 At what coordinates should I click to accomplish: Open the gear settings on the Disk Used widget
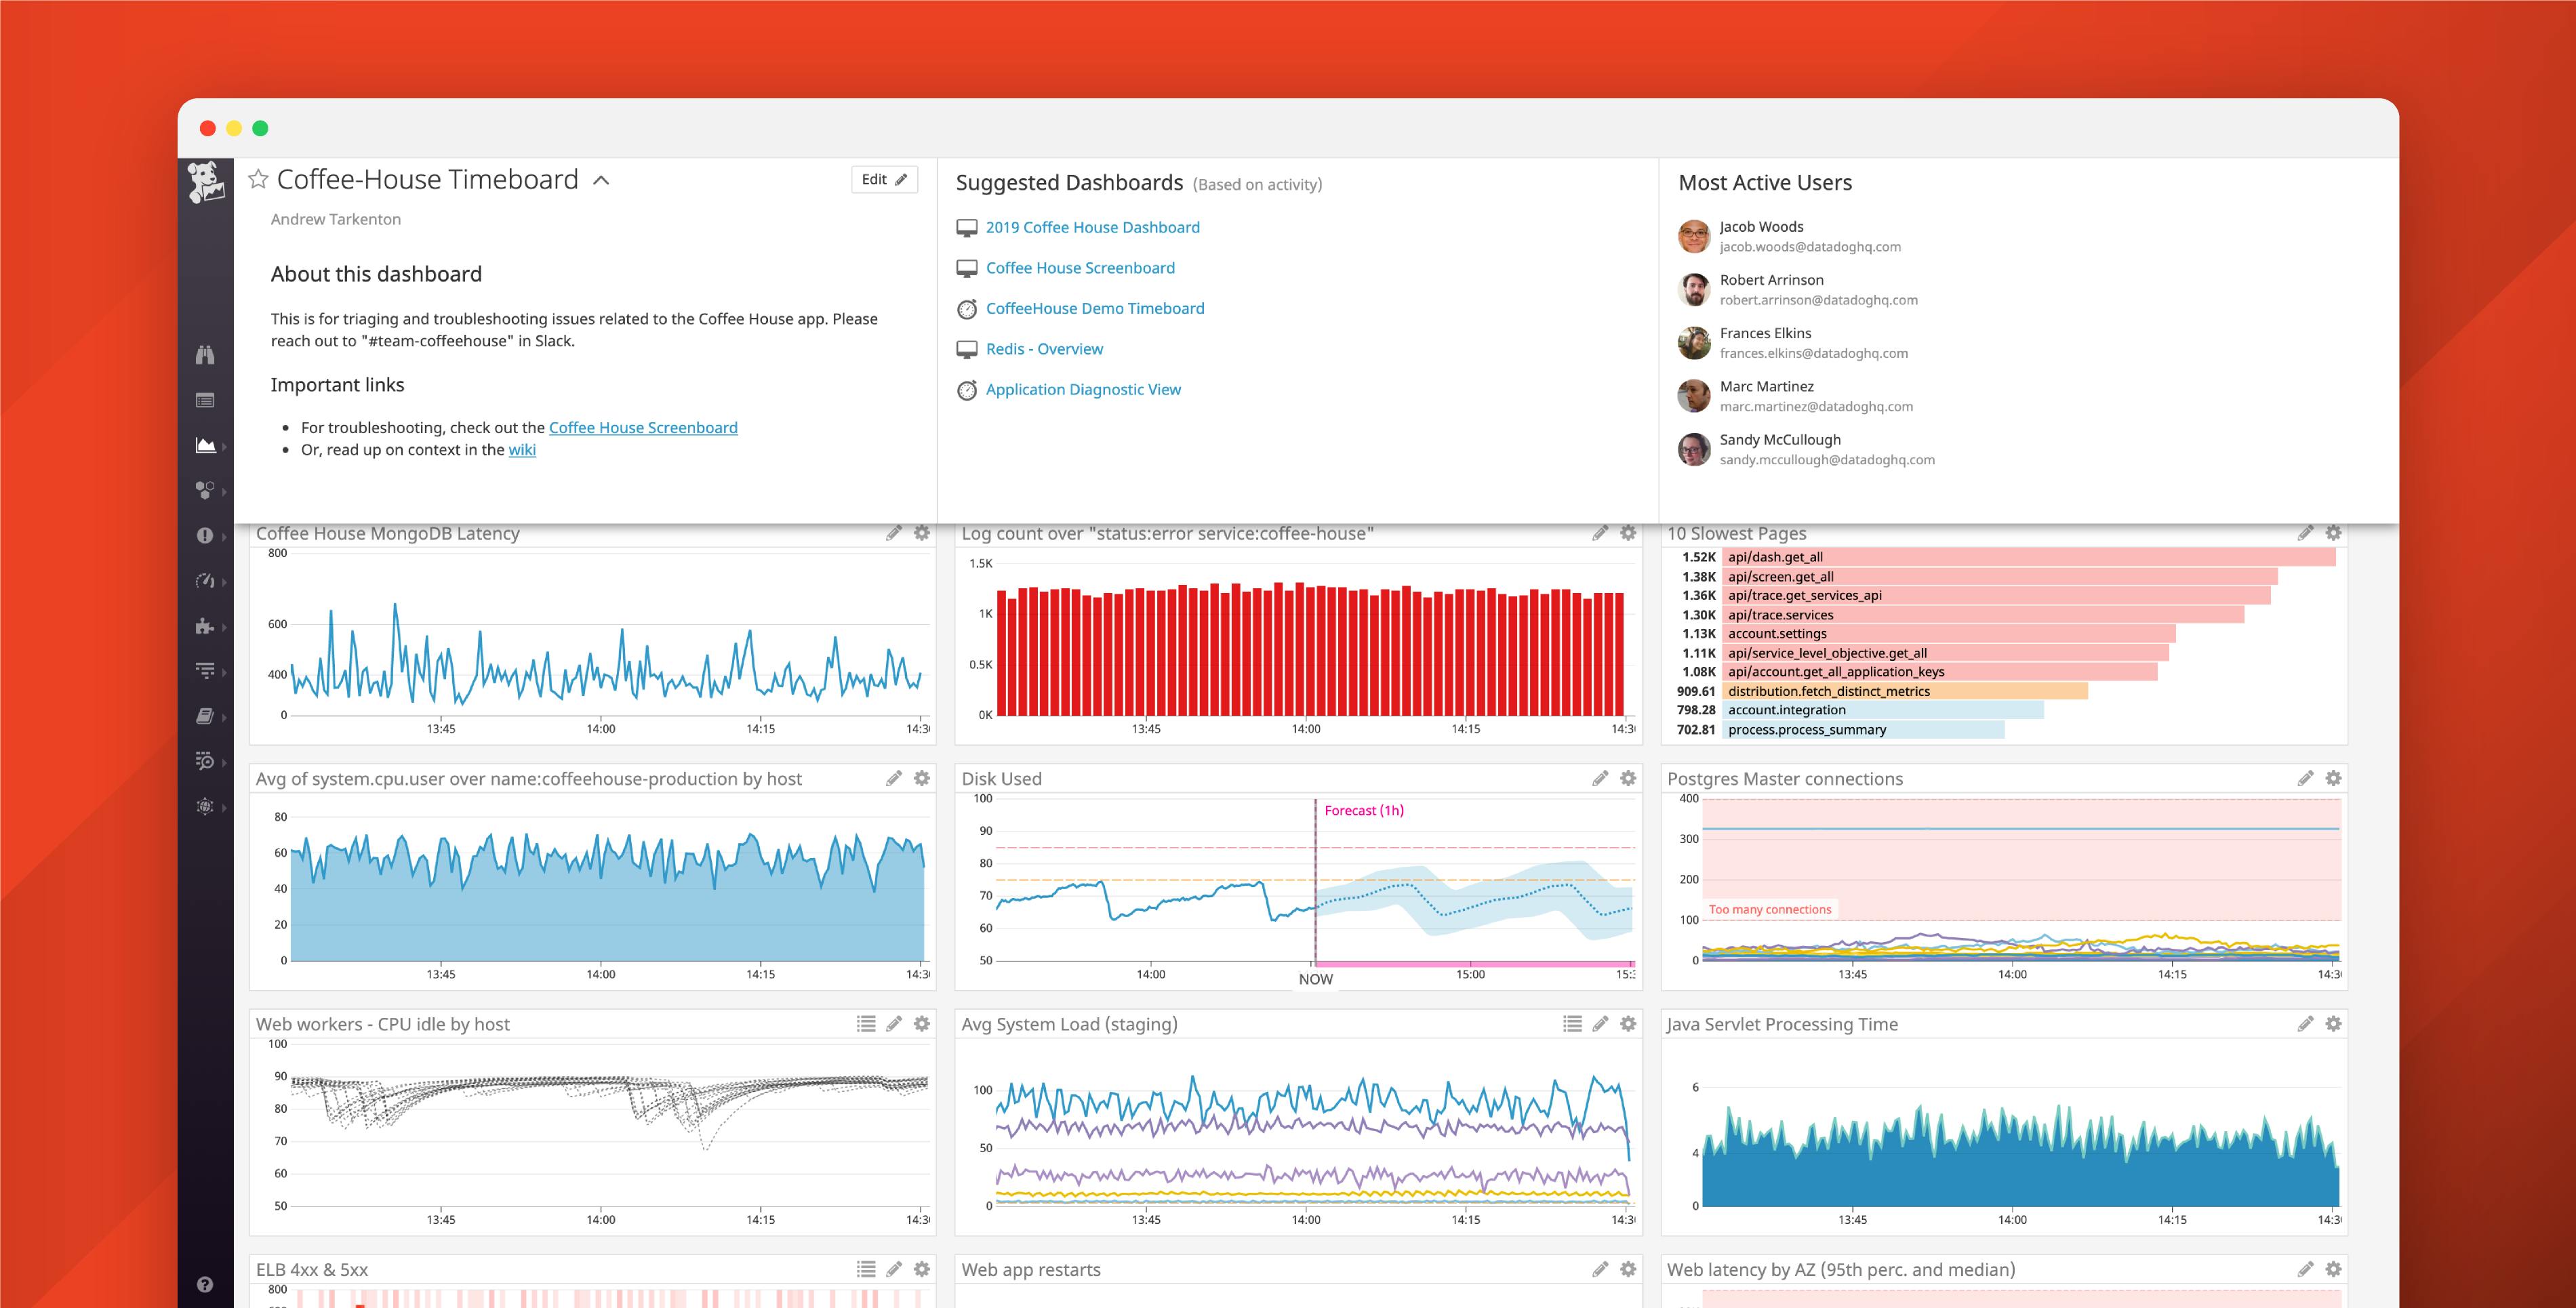click(x=1628, y=777)
